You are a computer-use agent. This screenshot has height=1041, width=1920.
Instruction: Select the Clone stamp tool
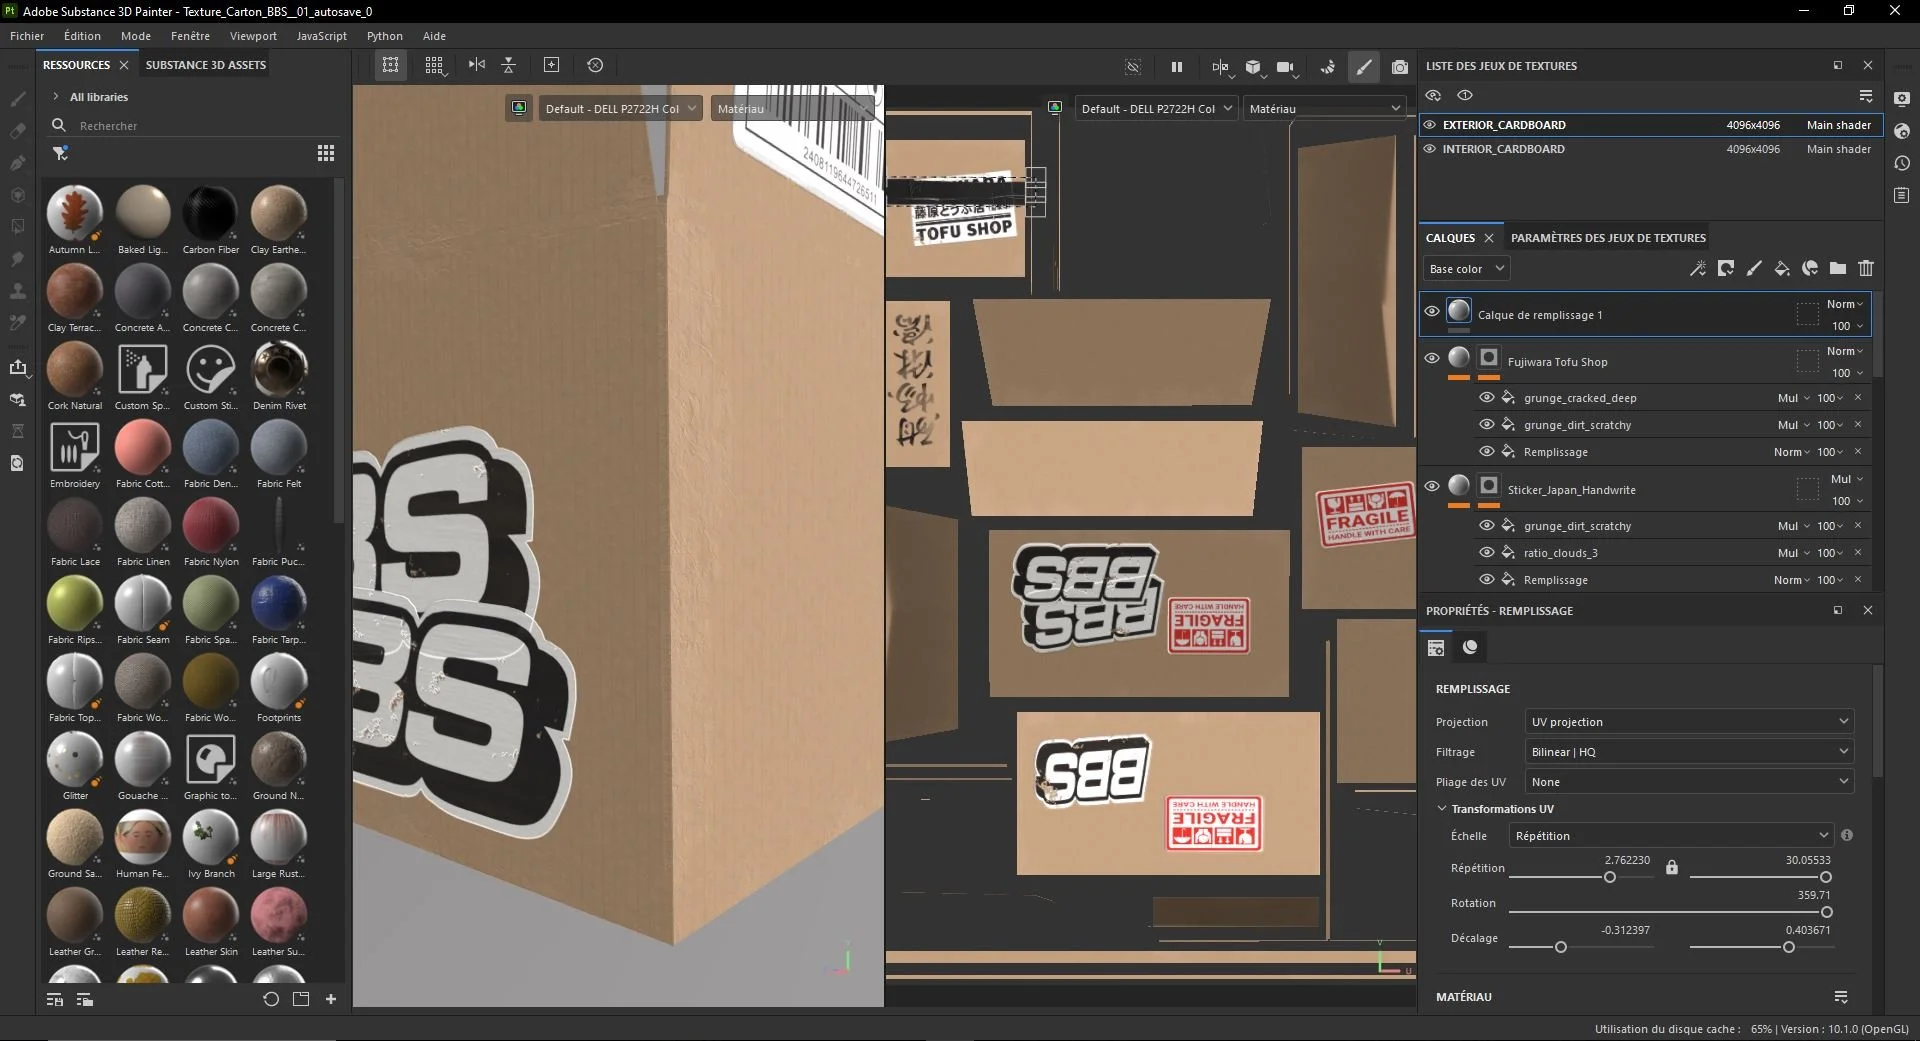click(x=17, y=291)
